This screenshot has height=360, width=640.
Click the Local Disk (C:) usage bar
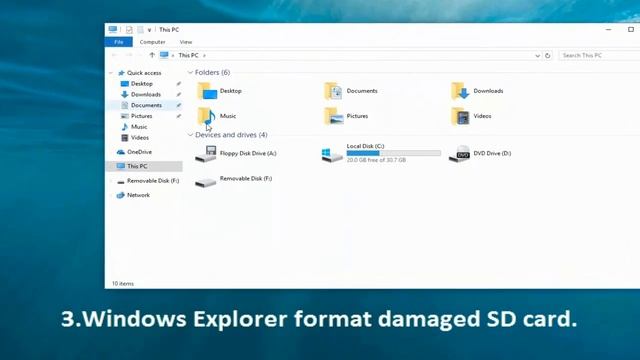tap(393, 153)
